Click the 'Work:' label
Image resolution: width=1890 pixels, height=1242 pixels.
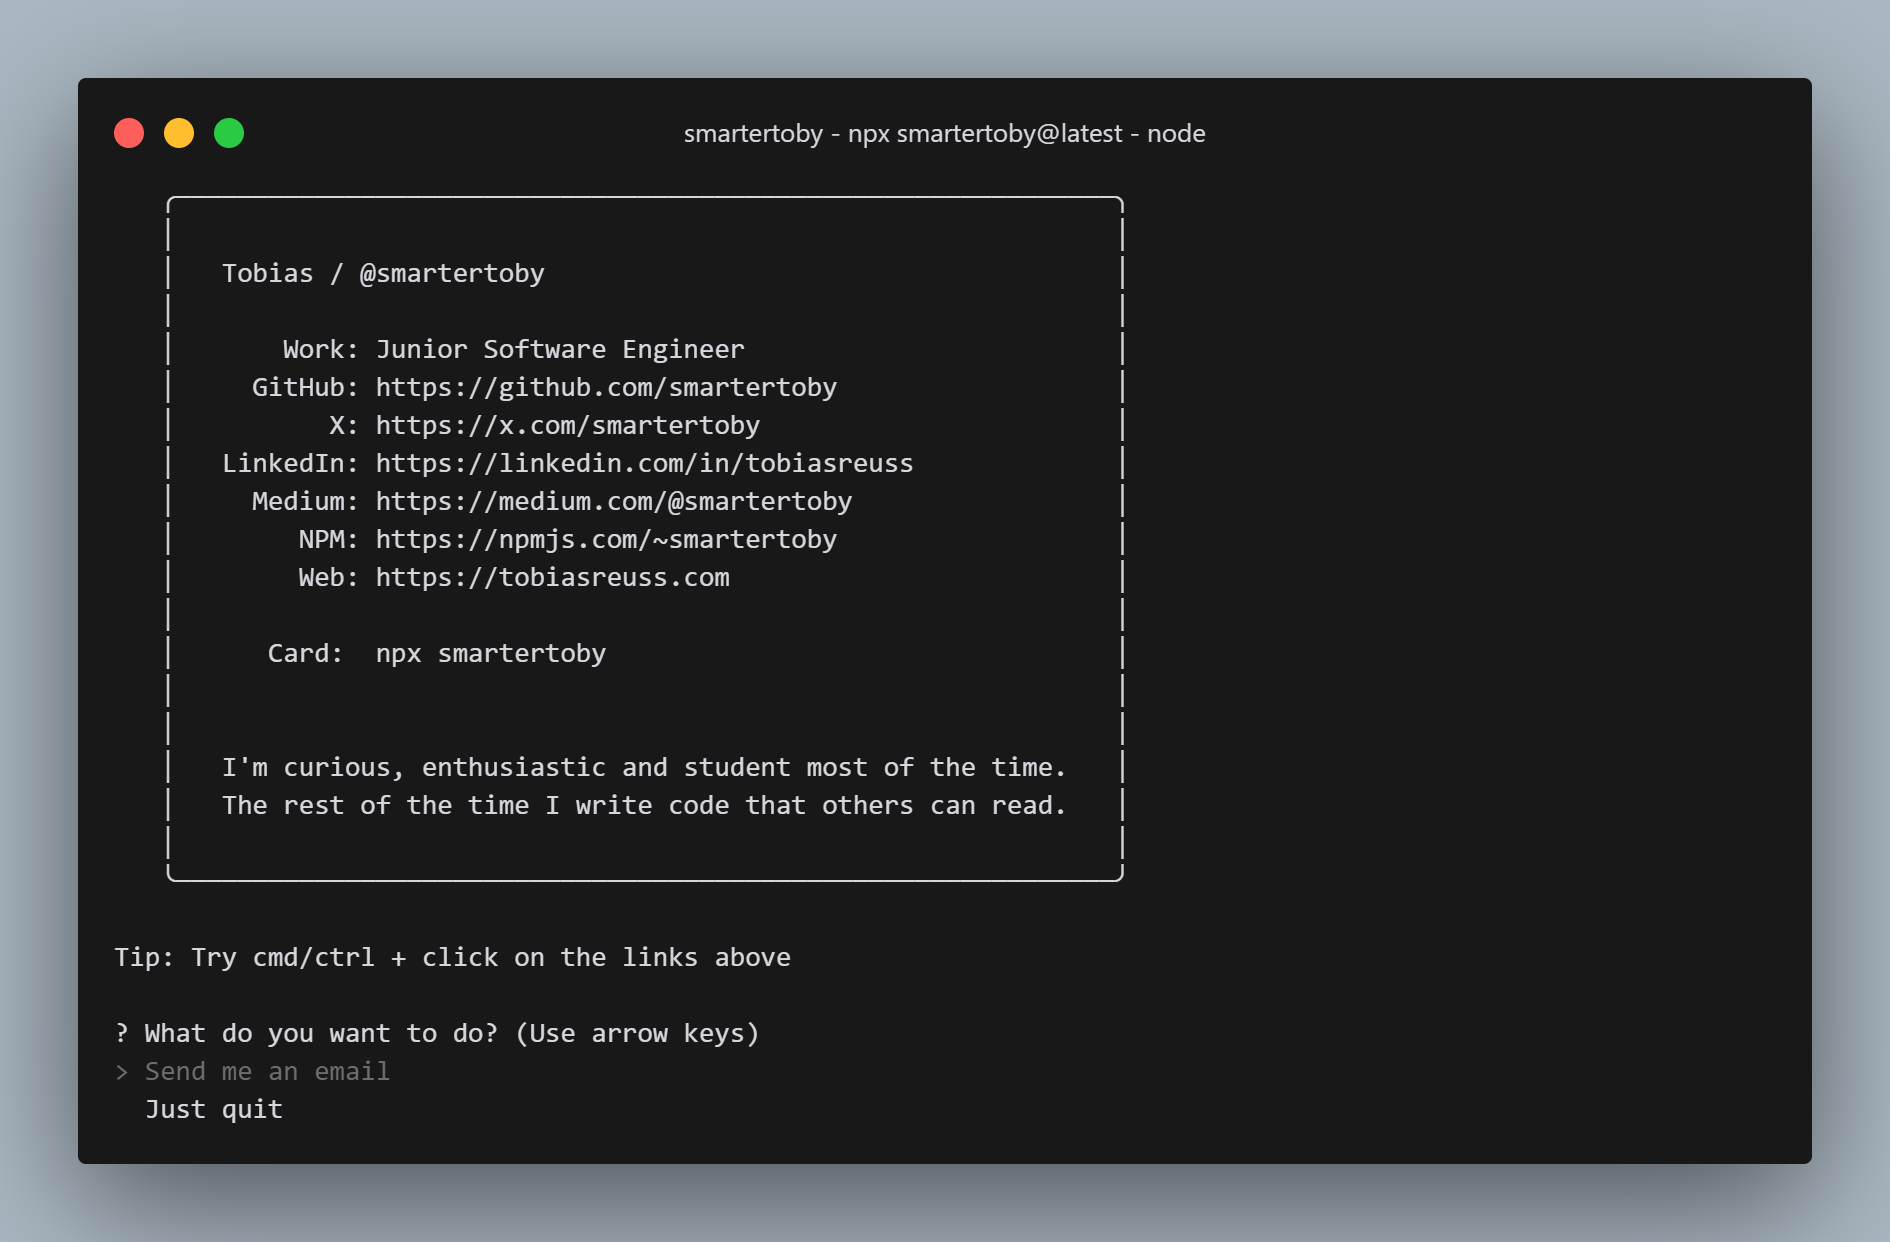pyautogui.click(x=320, y=350)
